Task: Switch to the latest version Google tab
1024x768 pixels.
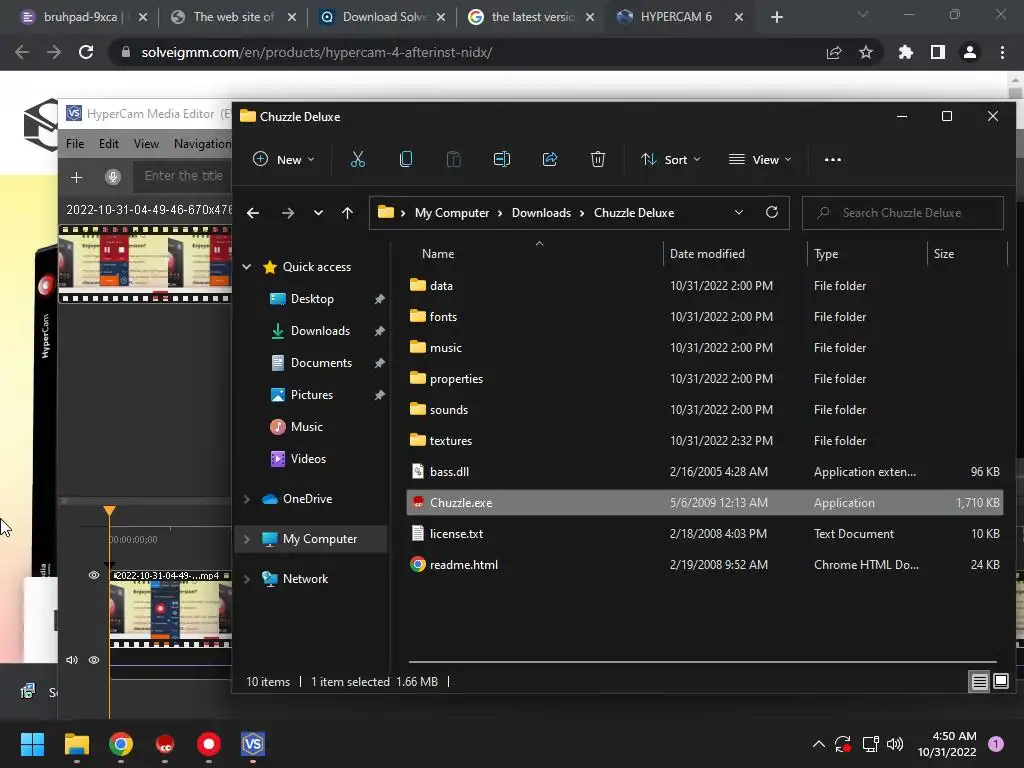Action: 533,17
